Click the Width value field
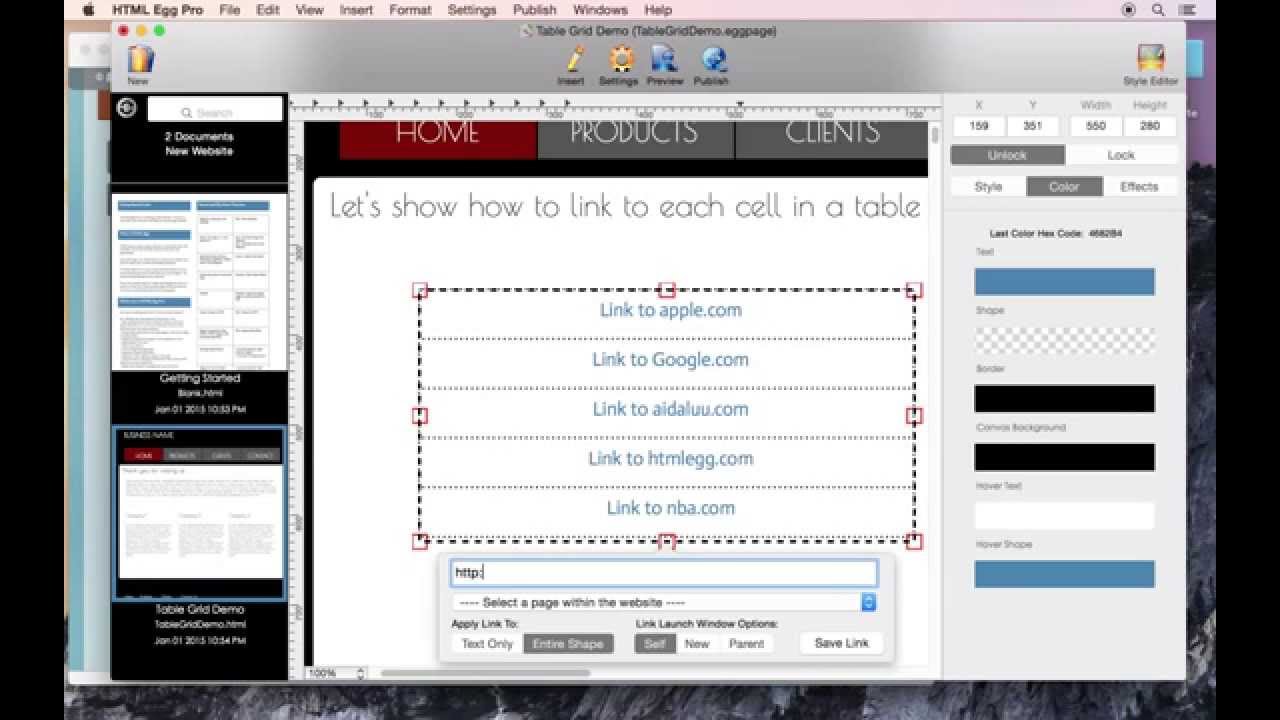 click(1096, 126)
